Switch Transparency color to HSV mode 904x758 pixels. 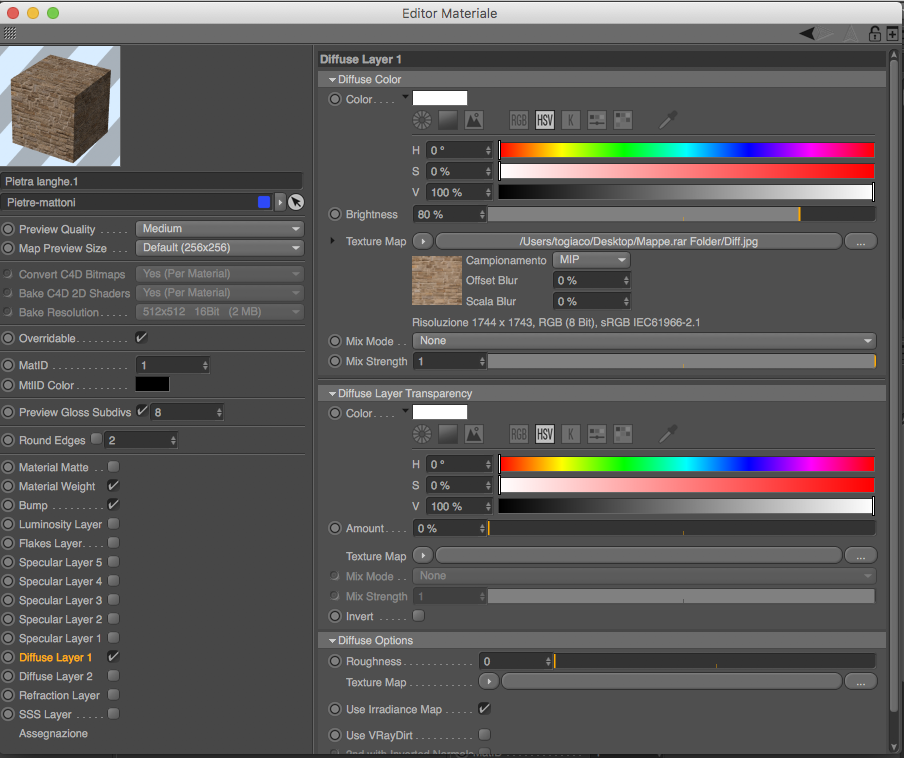pyautogui.click(x=545, y=434)
